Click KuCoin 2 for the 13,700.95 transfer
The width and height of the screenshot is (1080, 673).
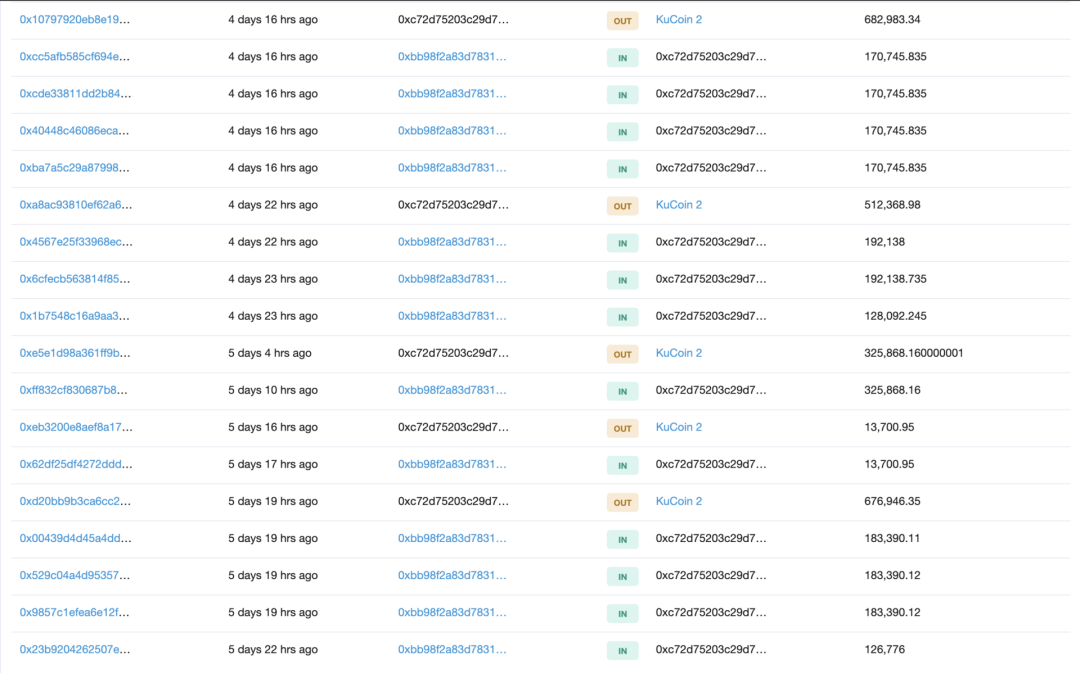[x=678, y=427]
